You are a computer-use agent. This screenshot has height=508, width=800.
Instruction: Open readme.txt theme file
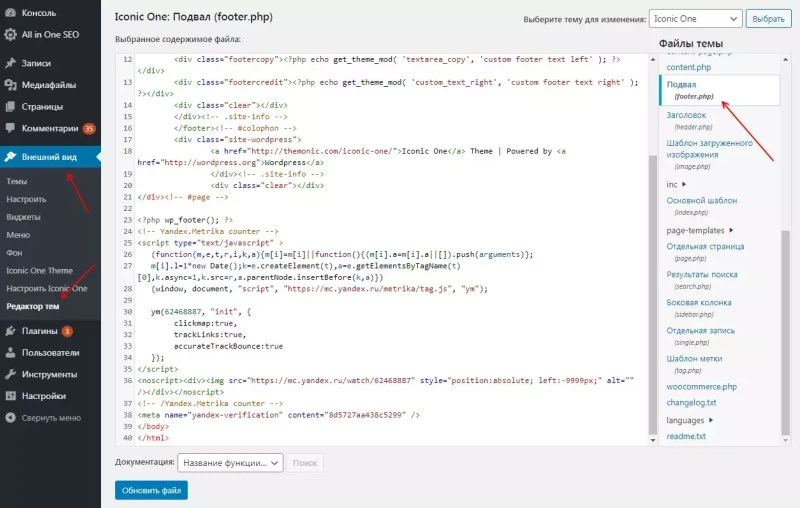pyautogui.click(x=686, y=437)
